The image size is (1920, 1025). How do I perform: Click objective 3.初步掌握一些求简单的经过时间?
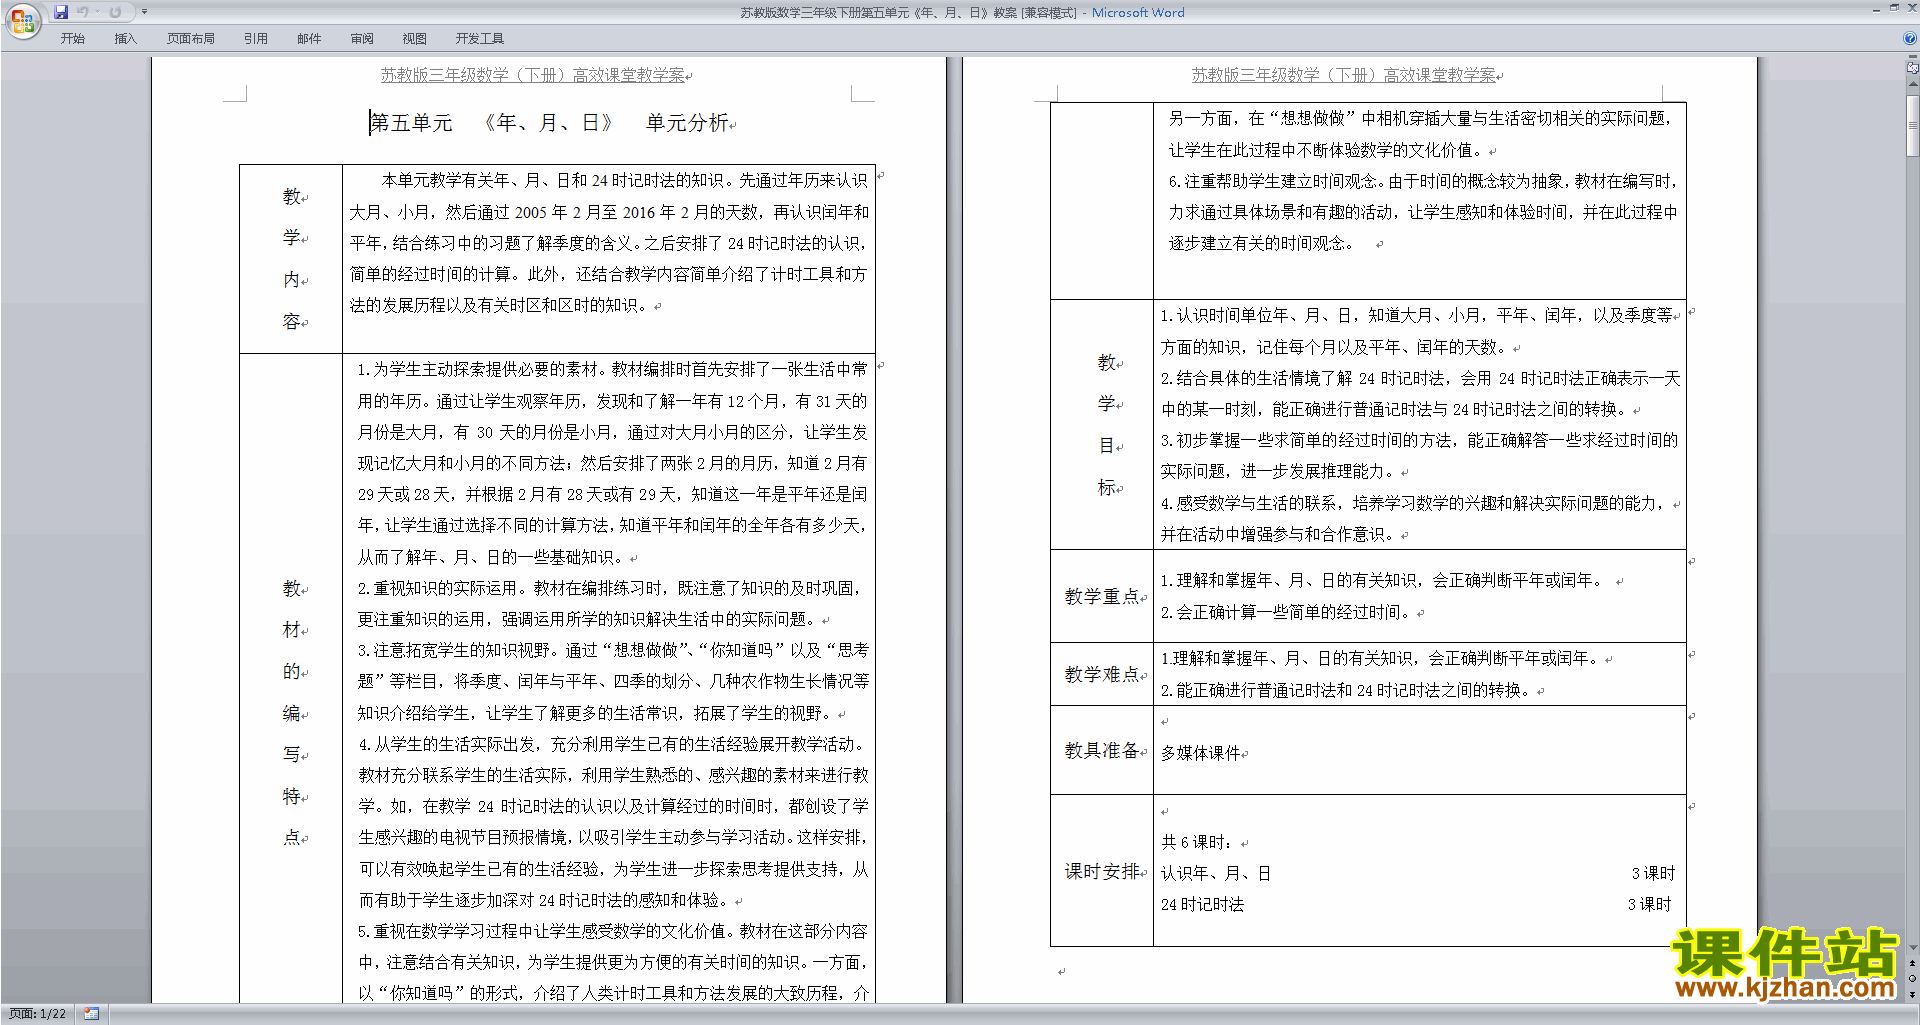pyautogui.click(x=1419, y=455)
